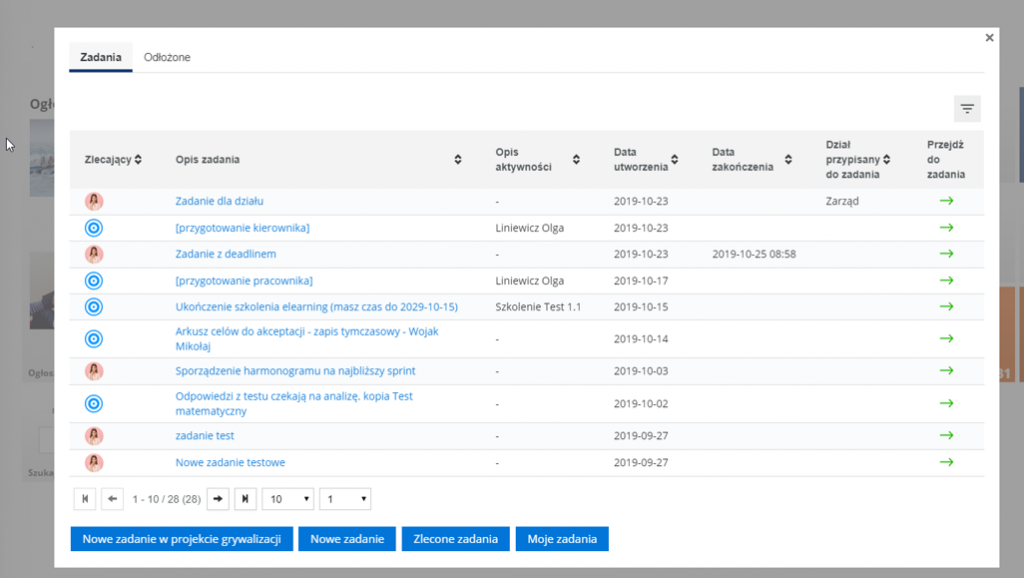Open 'Zlecone zadania' button
This screenshot has width=1024, height=578.
coord(455,539)
